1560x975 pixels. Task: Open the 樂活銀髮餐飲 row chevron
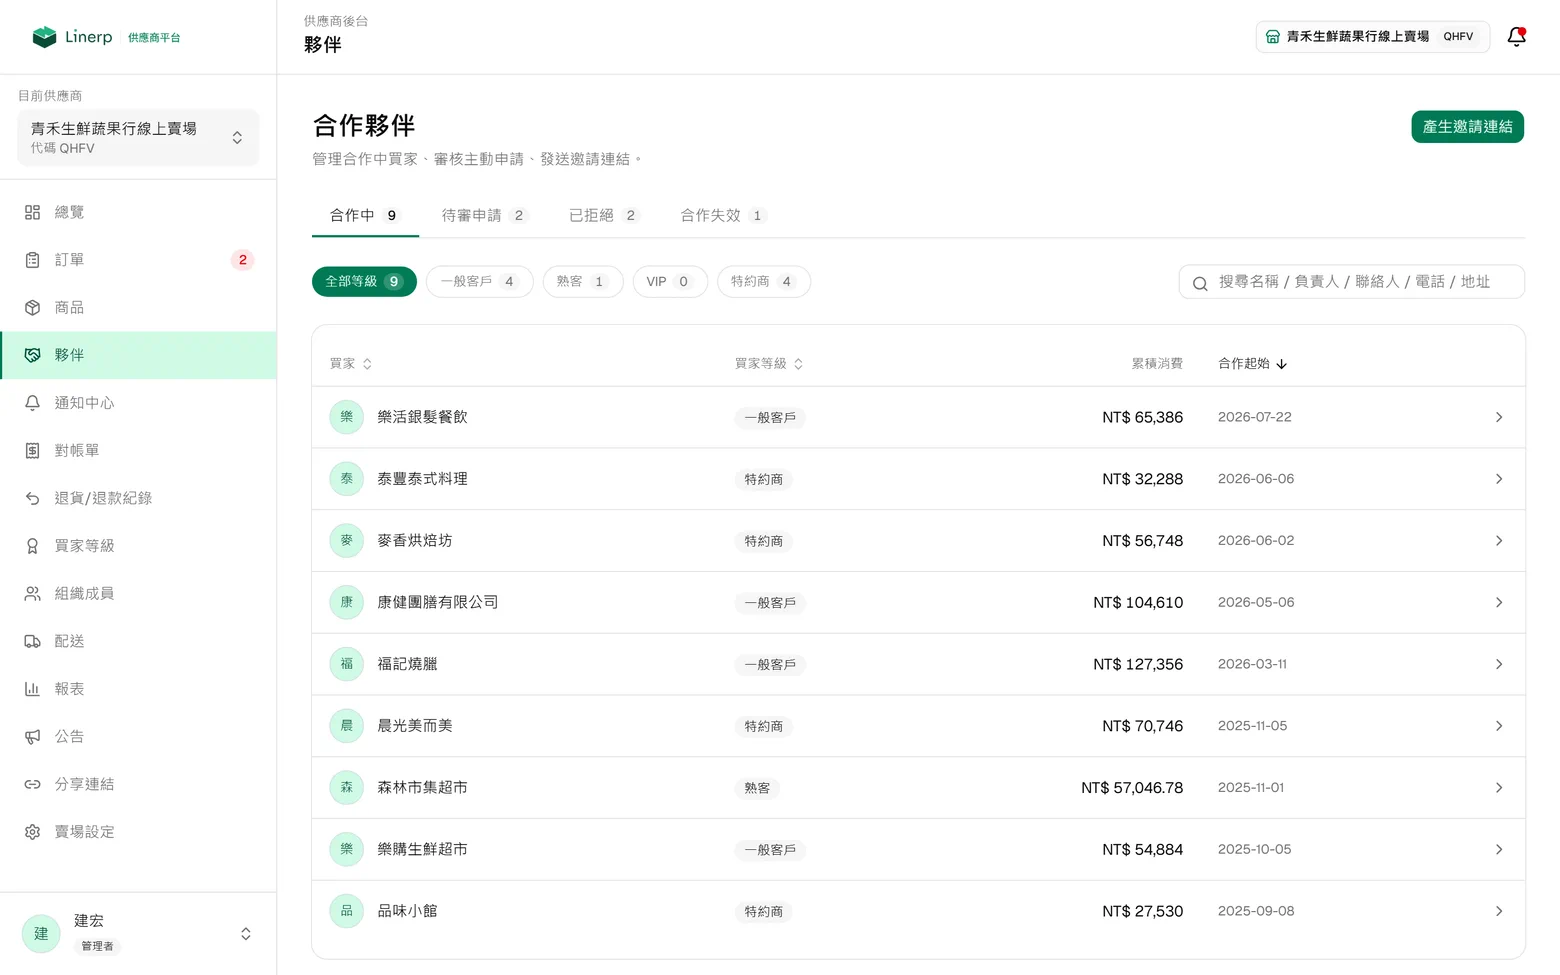[x=1499, y=417]
